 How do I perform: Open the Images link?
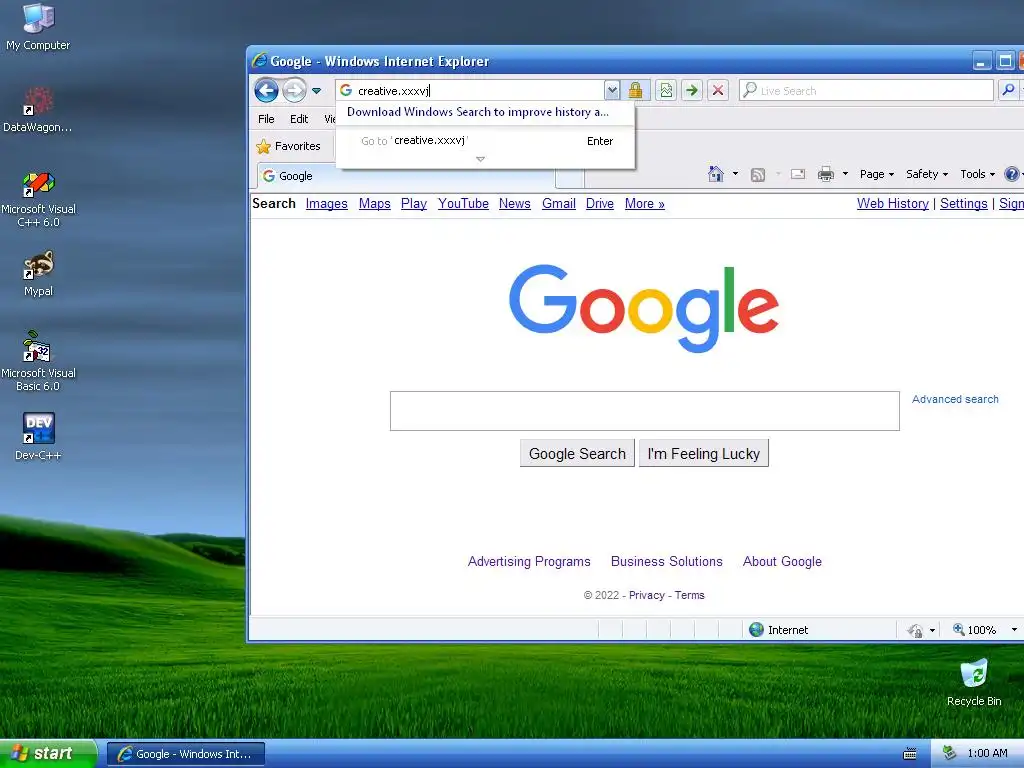tap(327, 204)
